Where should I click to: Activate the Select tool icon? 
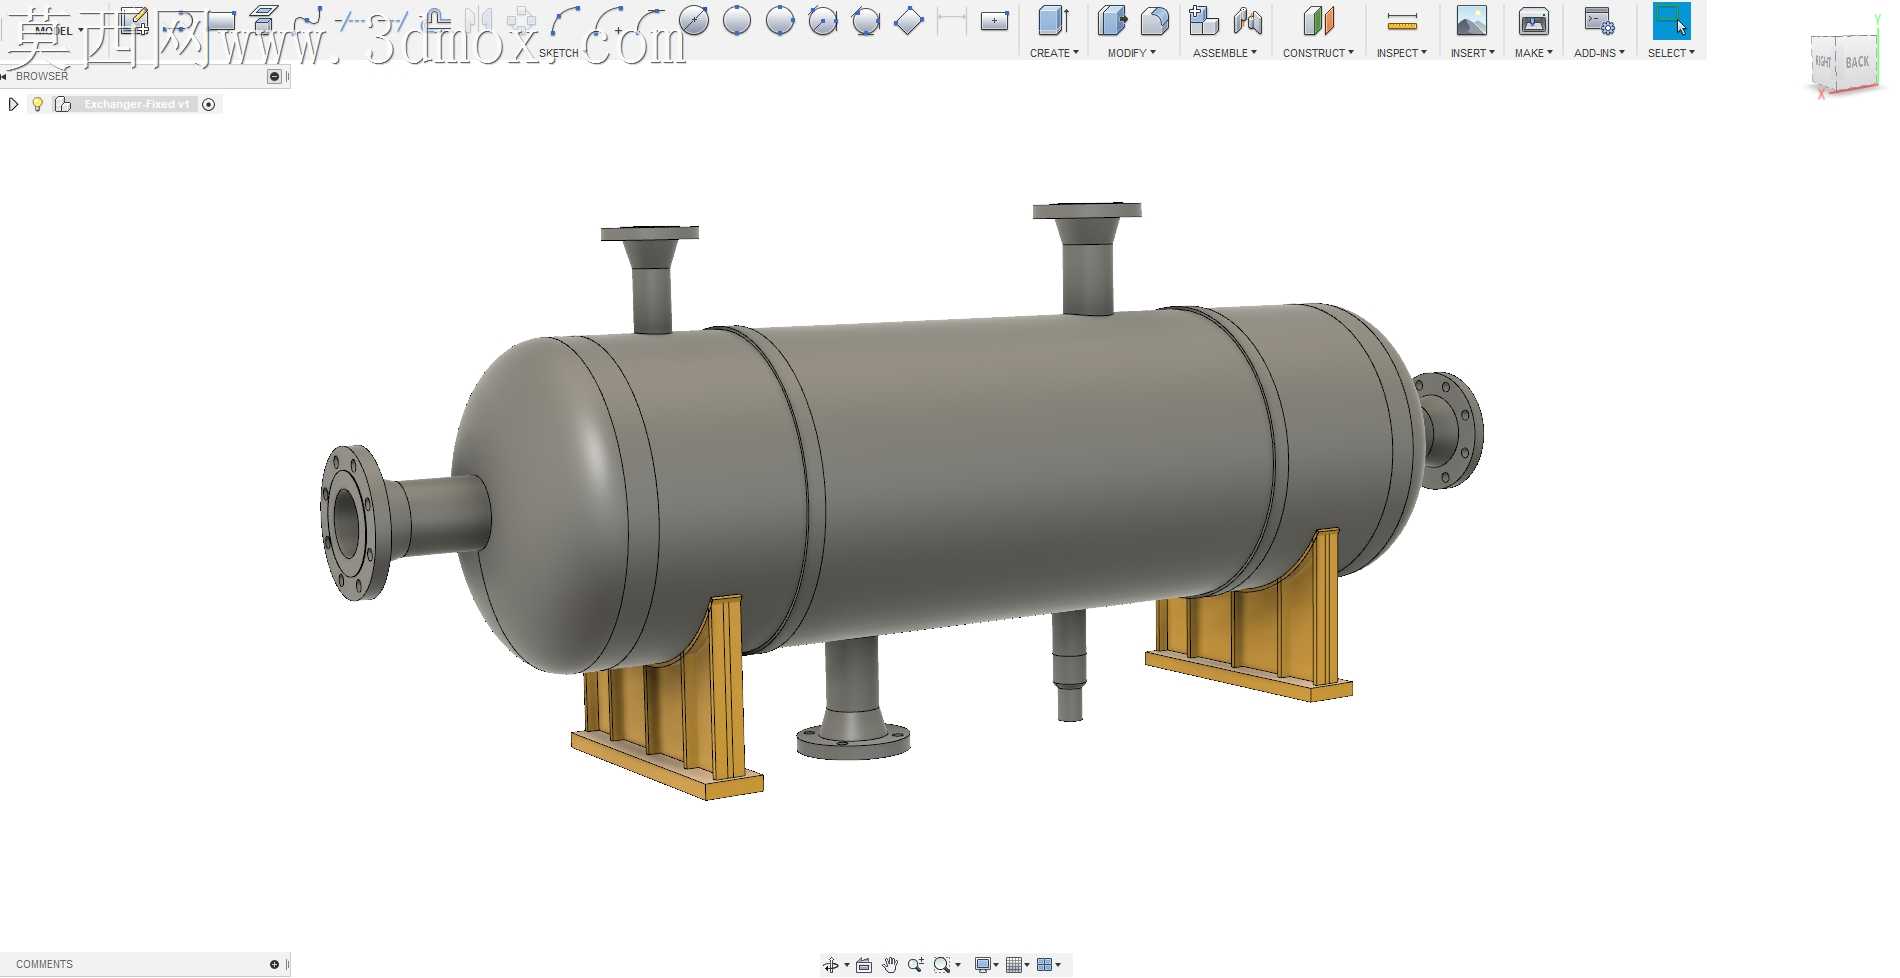1671,21
